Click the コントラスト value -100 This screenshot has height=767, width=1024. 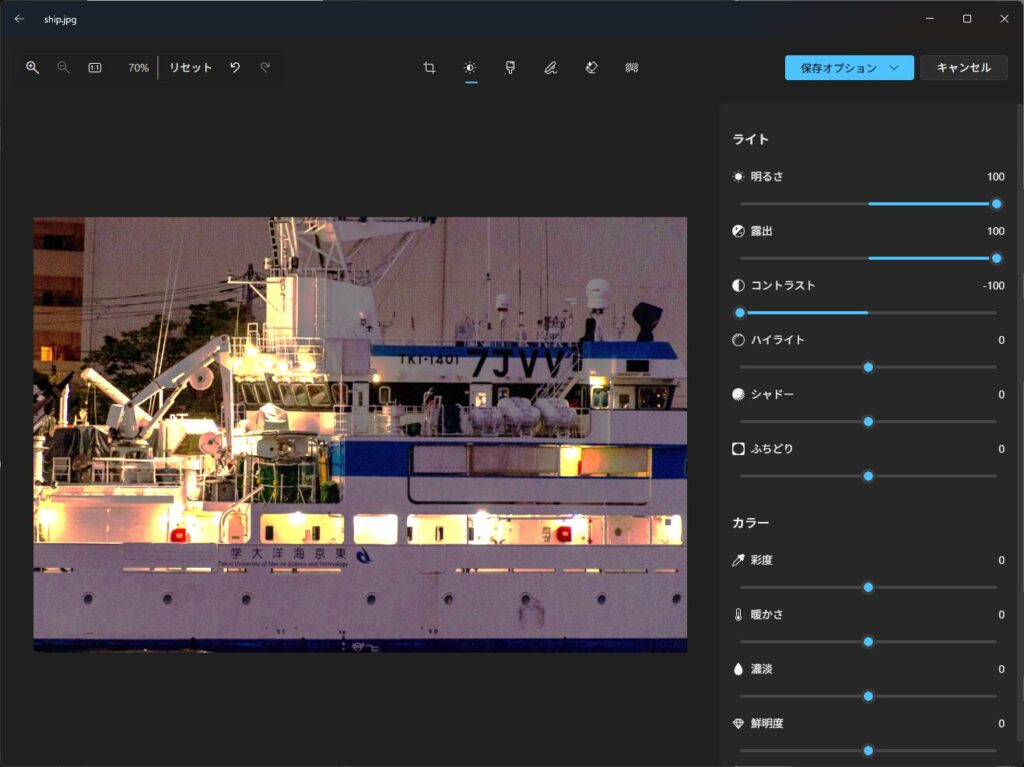tap(993, 286)
